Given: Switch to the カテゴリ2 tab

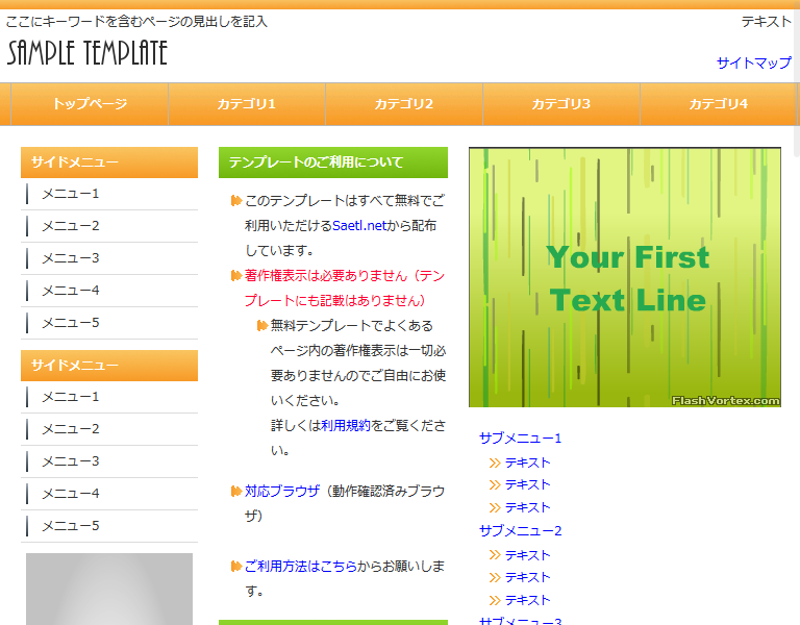Looking at the screenshot, I should [403, 103].
